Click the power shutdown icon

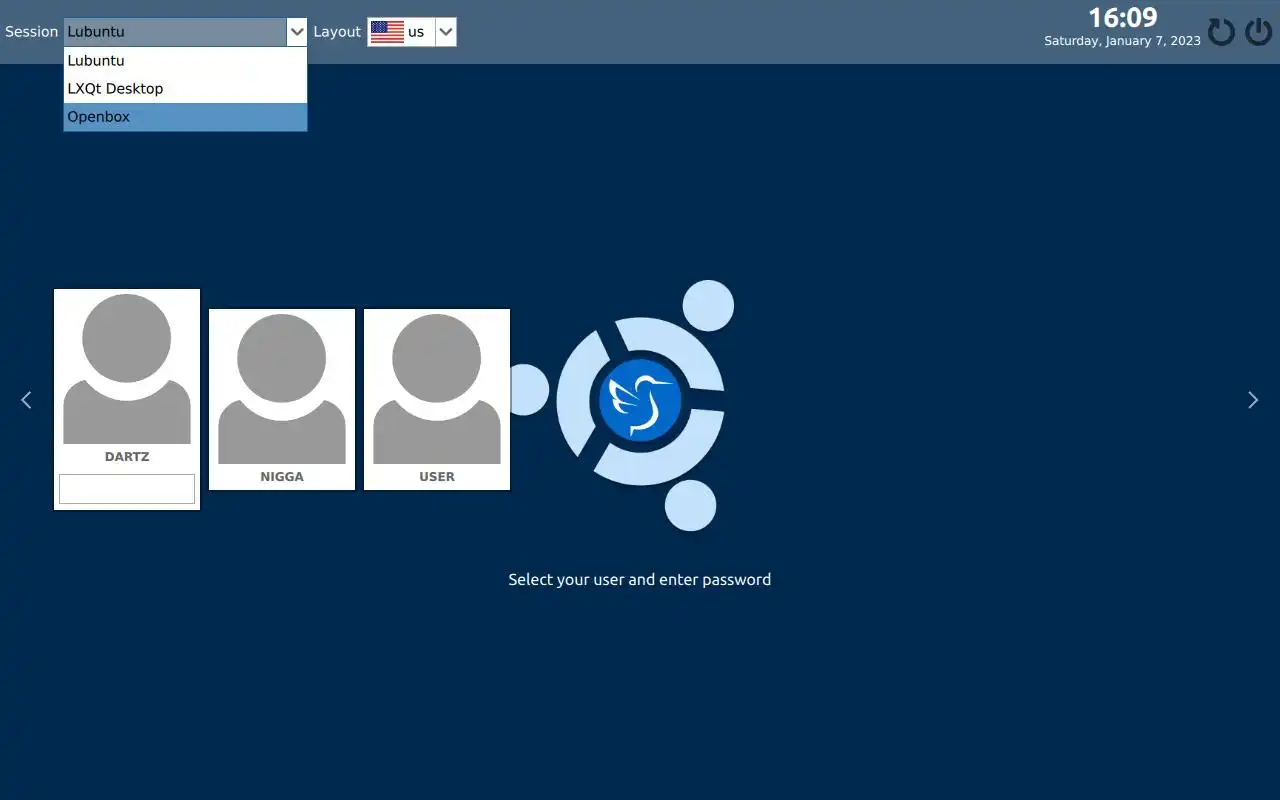pyautogui.click(x=1258, y=32)
